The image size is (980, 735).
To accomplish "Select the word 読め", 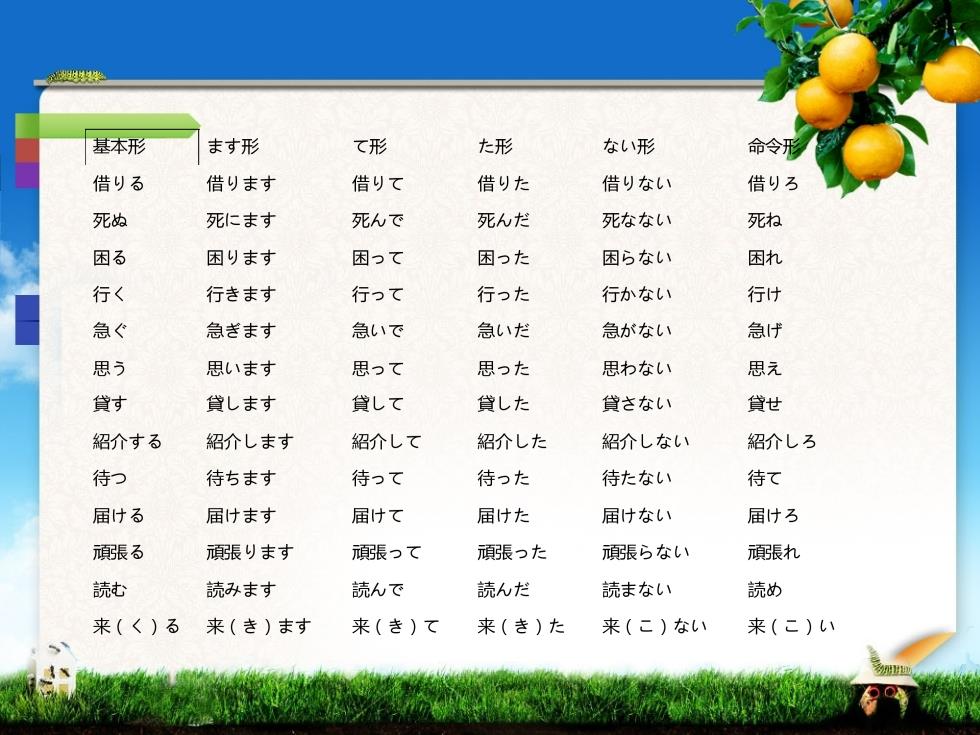I will tap(765, 589).
